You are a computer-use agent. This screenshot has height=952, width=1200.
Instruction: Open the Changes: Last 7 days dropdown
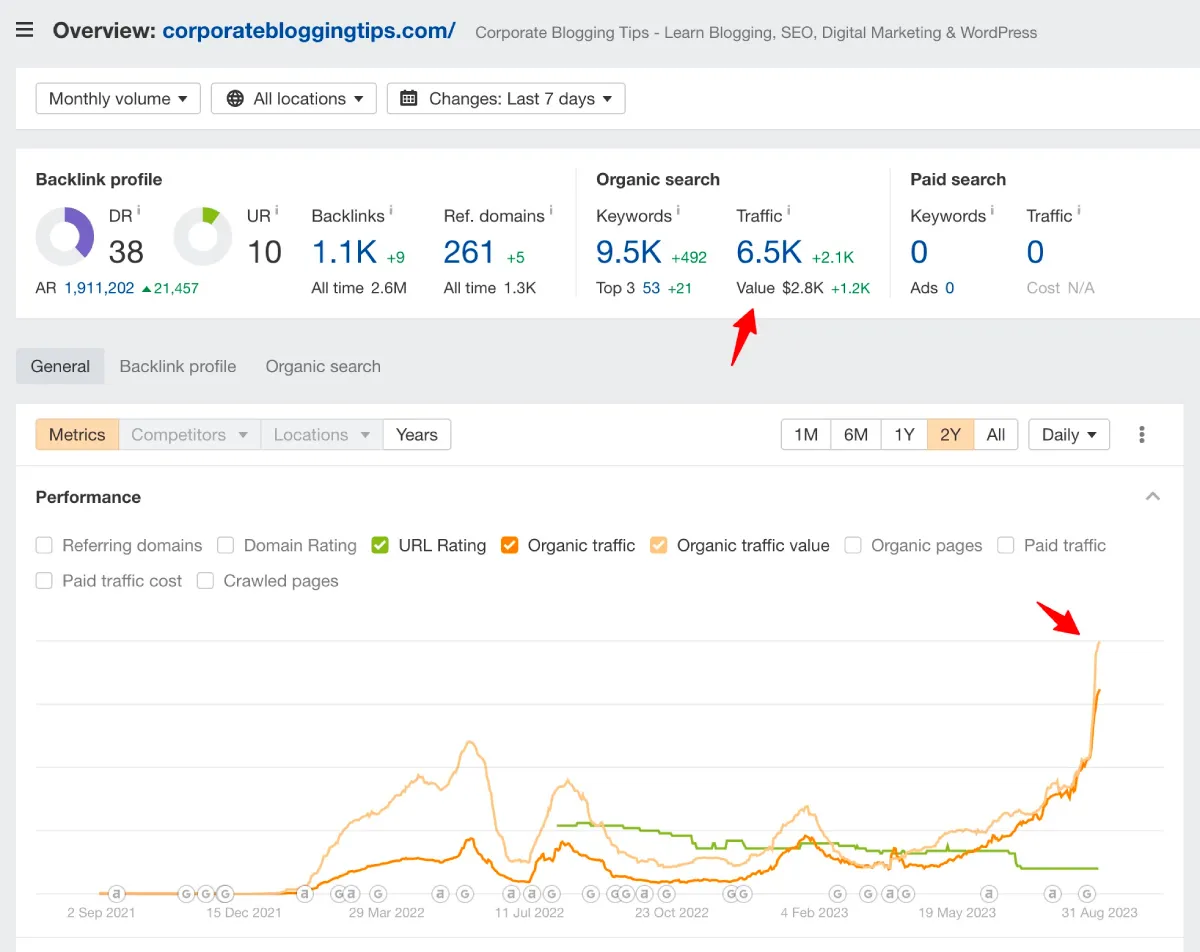pos(506,98)
